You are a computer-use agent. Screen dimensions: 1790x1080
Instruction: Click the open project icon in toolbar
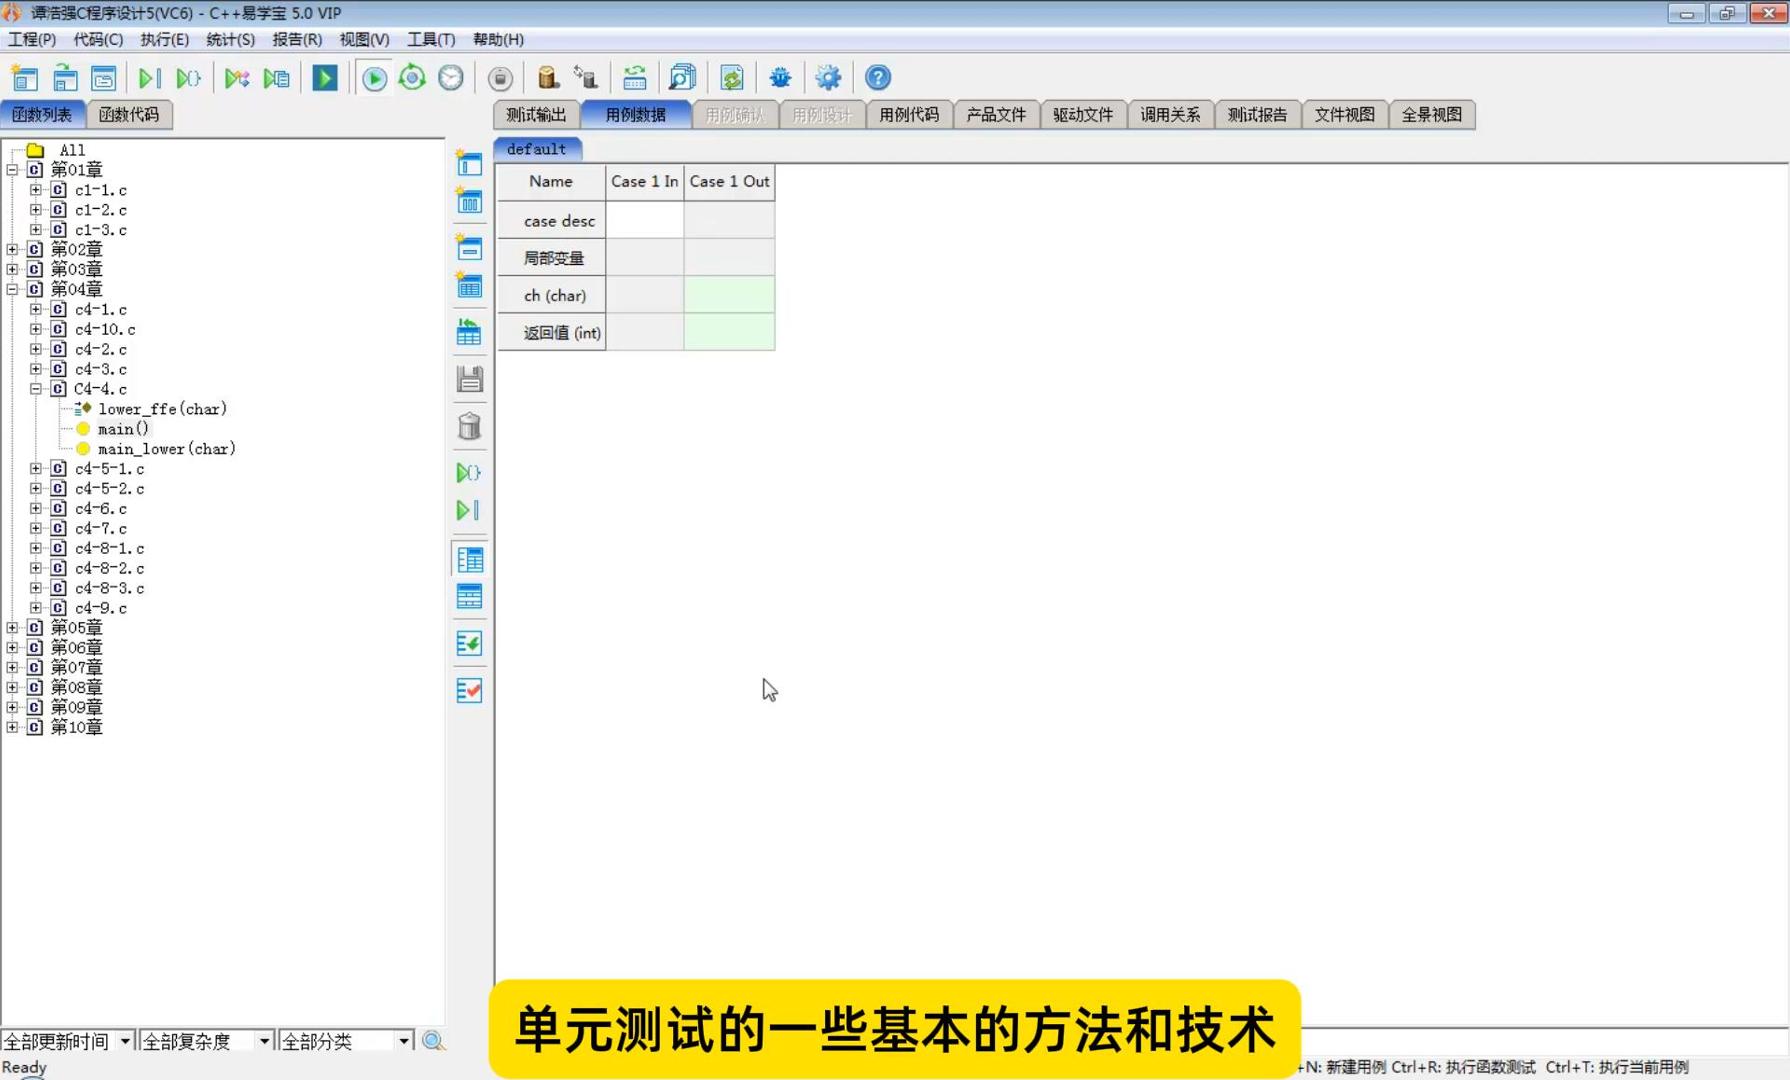[65, 78]
